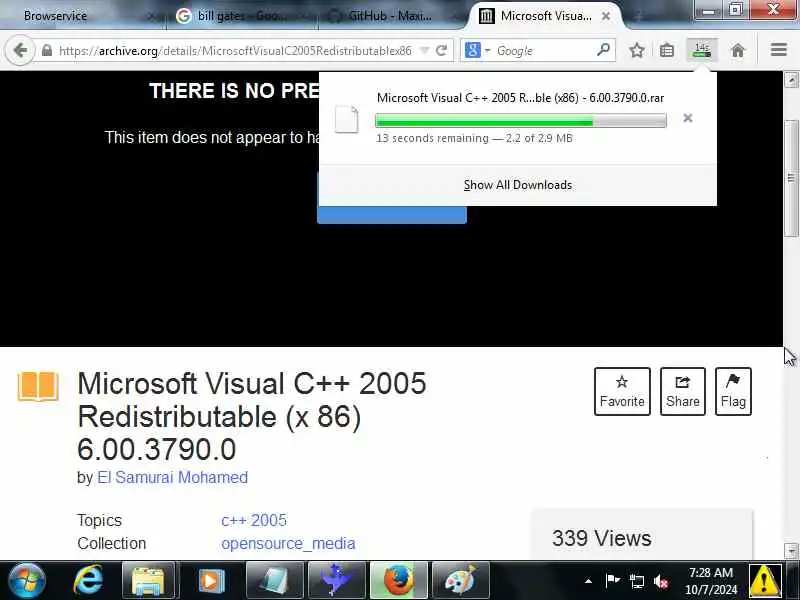Switch to the bill gates Google tab
The width and height of the screenshot is (800, 600).
(x=240, y=16)
